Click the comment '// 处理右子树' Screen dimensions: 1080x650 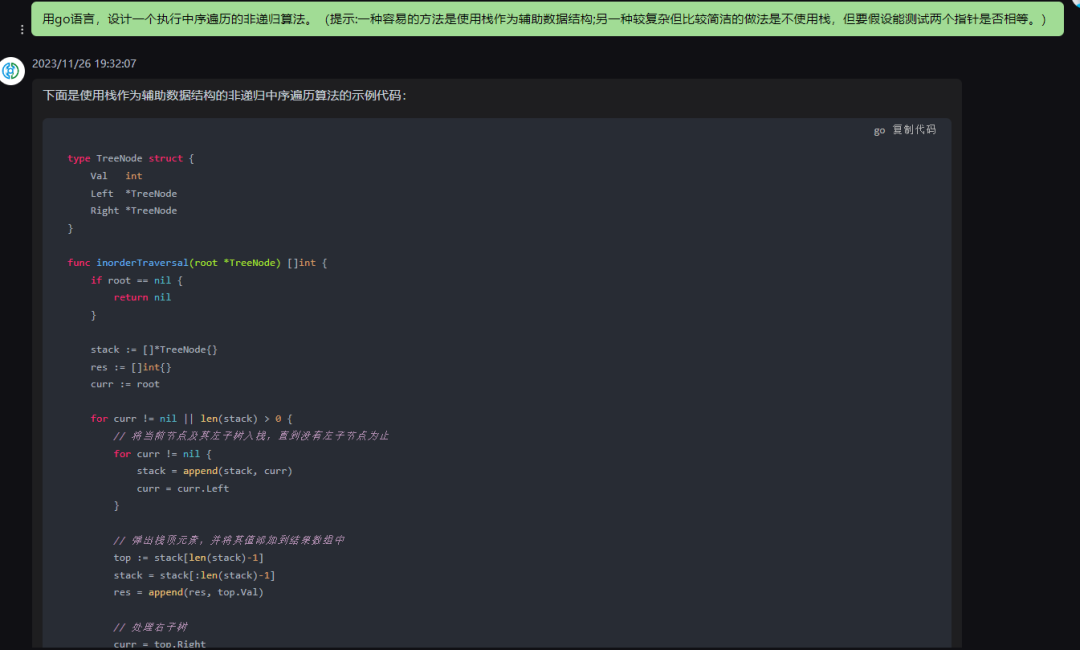(x=150, y=627)
